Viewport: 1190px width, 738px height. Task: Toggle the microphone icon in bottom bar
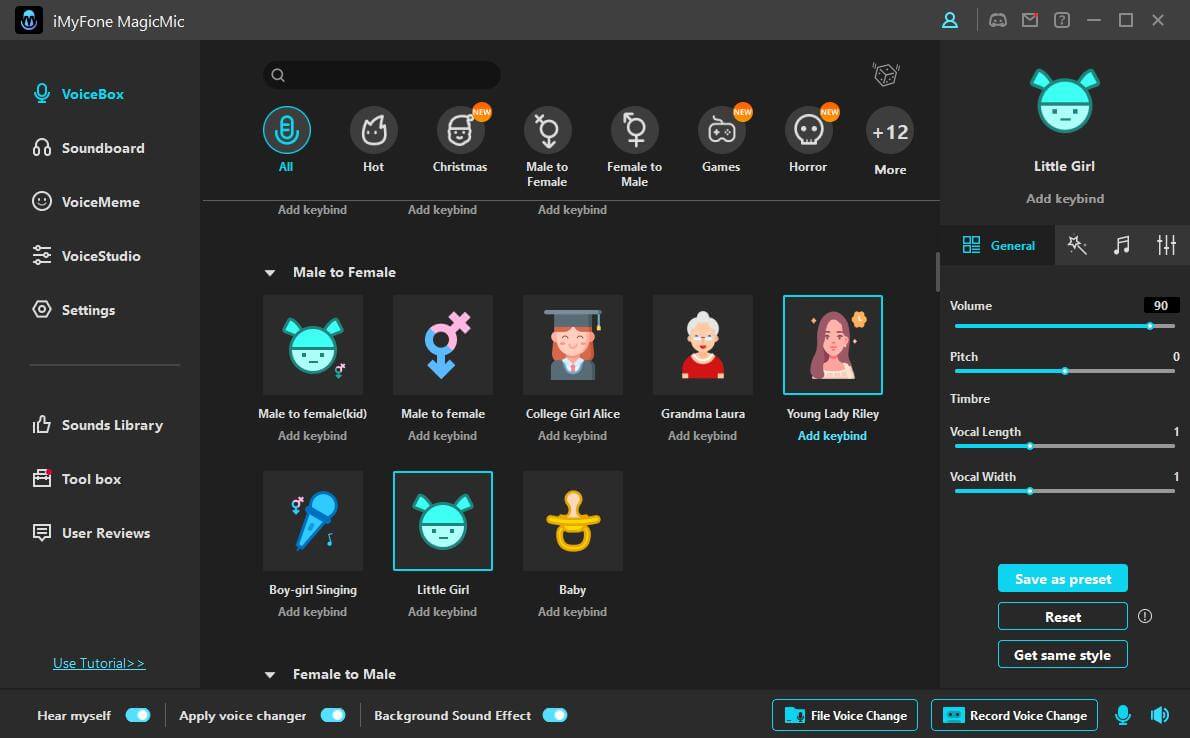[x=1122, y=715]
